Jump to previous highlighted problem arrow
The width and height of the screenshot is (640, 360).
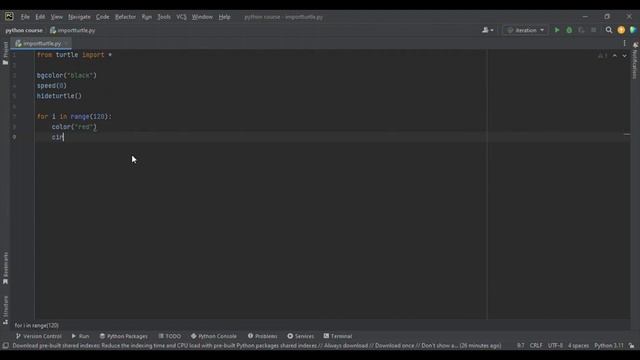[x=615, y=56]
